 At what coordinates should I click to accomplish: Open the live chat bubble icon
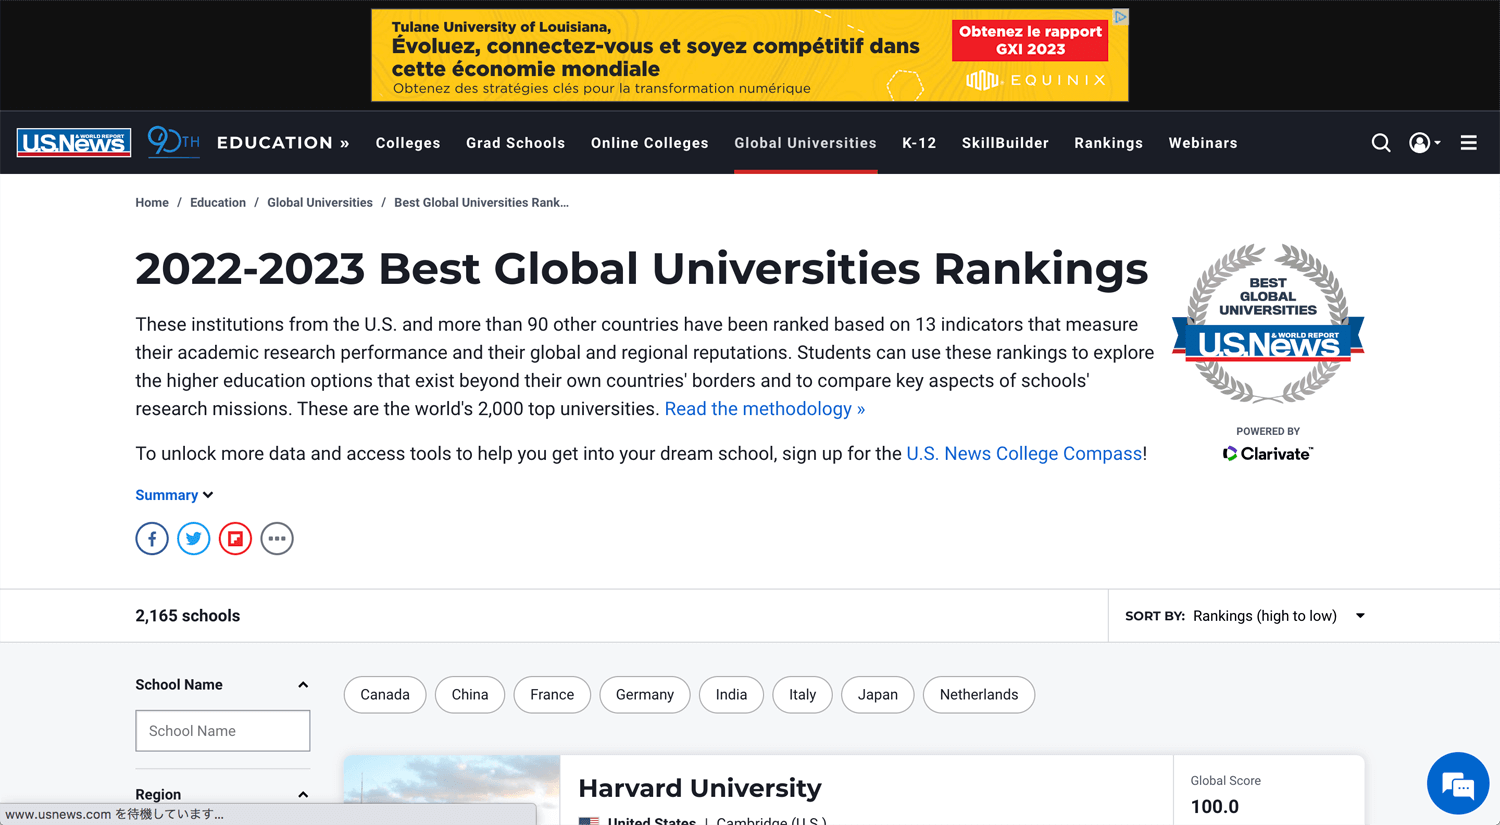coord(1458,784)
